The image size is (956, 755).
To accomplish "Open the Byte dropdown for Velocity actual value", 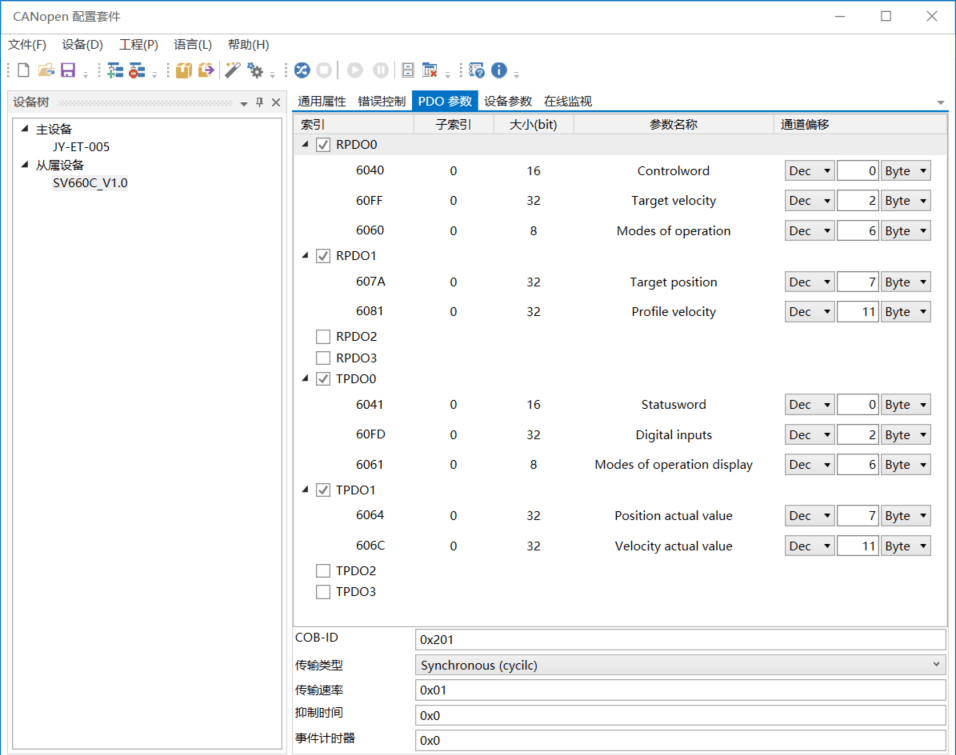I will pos(905,546).
